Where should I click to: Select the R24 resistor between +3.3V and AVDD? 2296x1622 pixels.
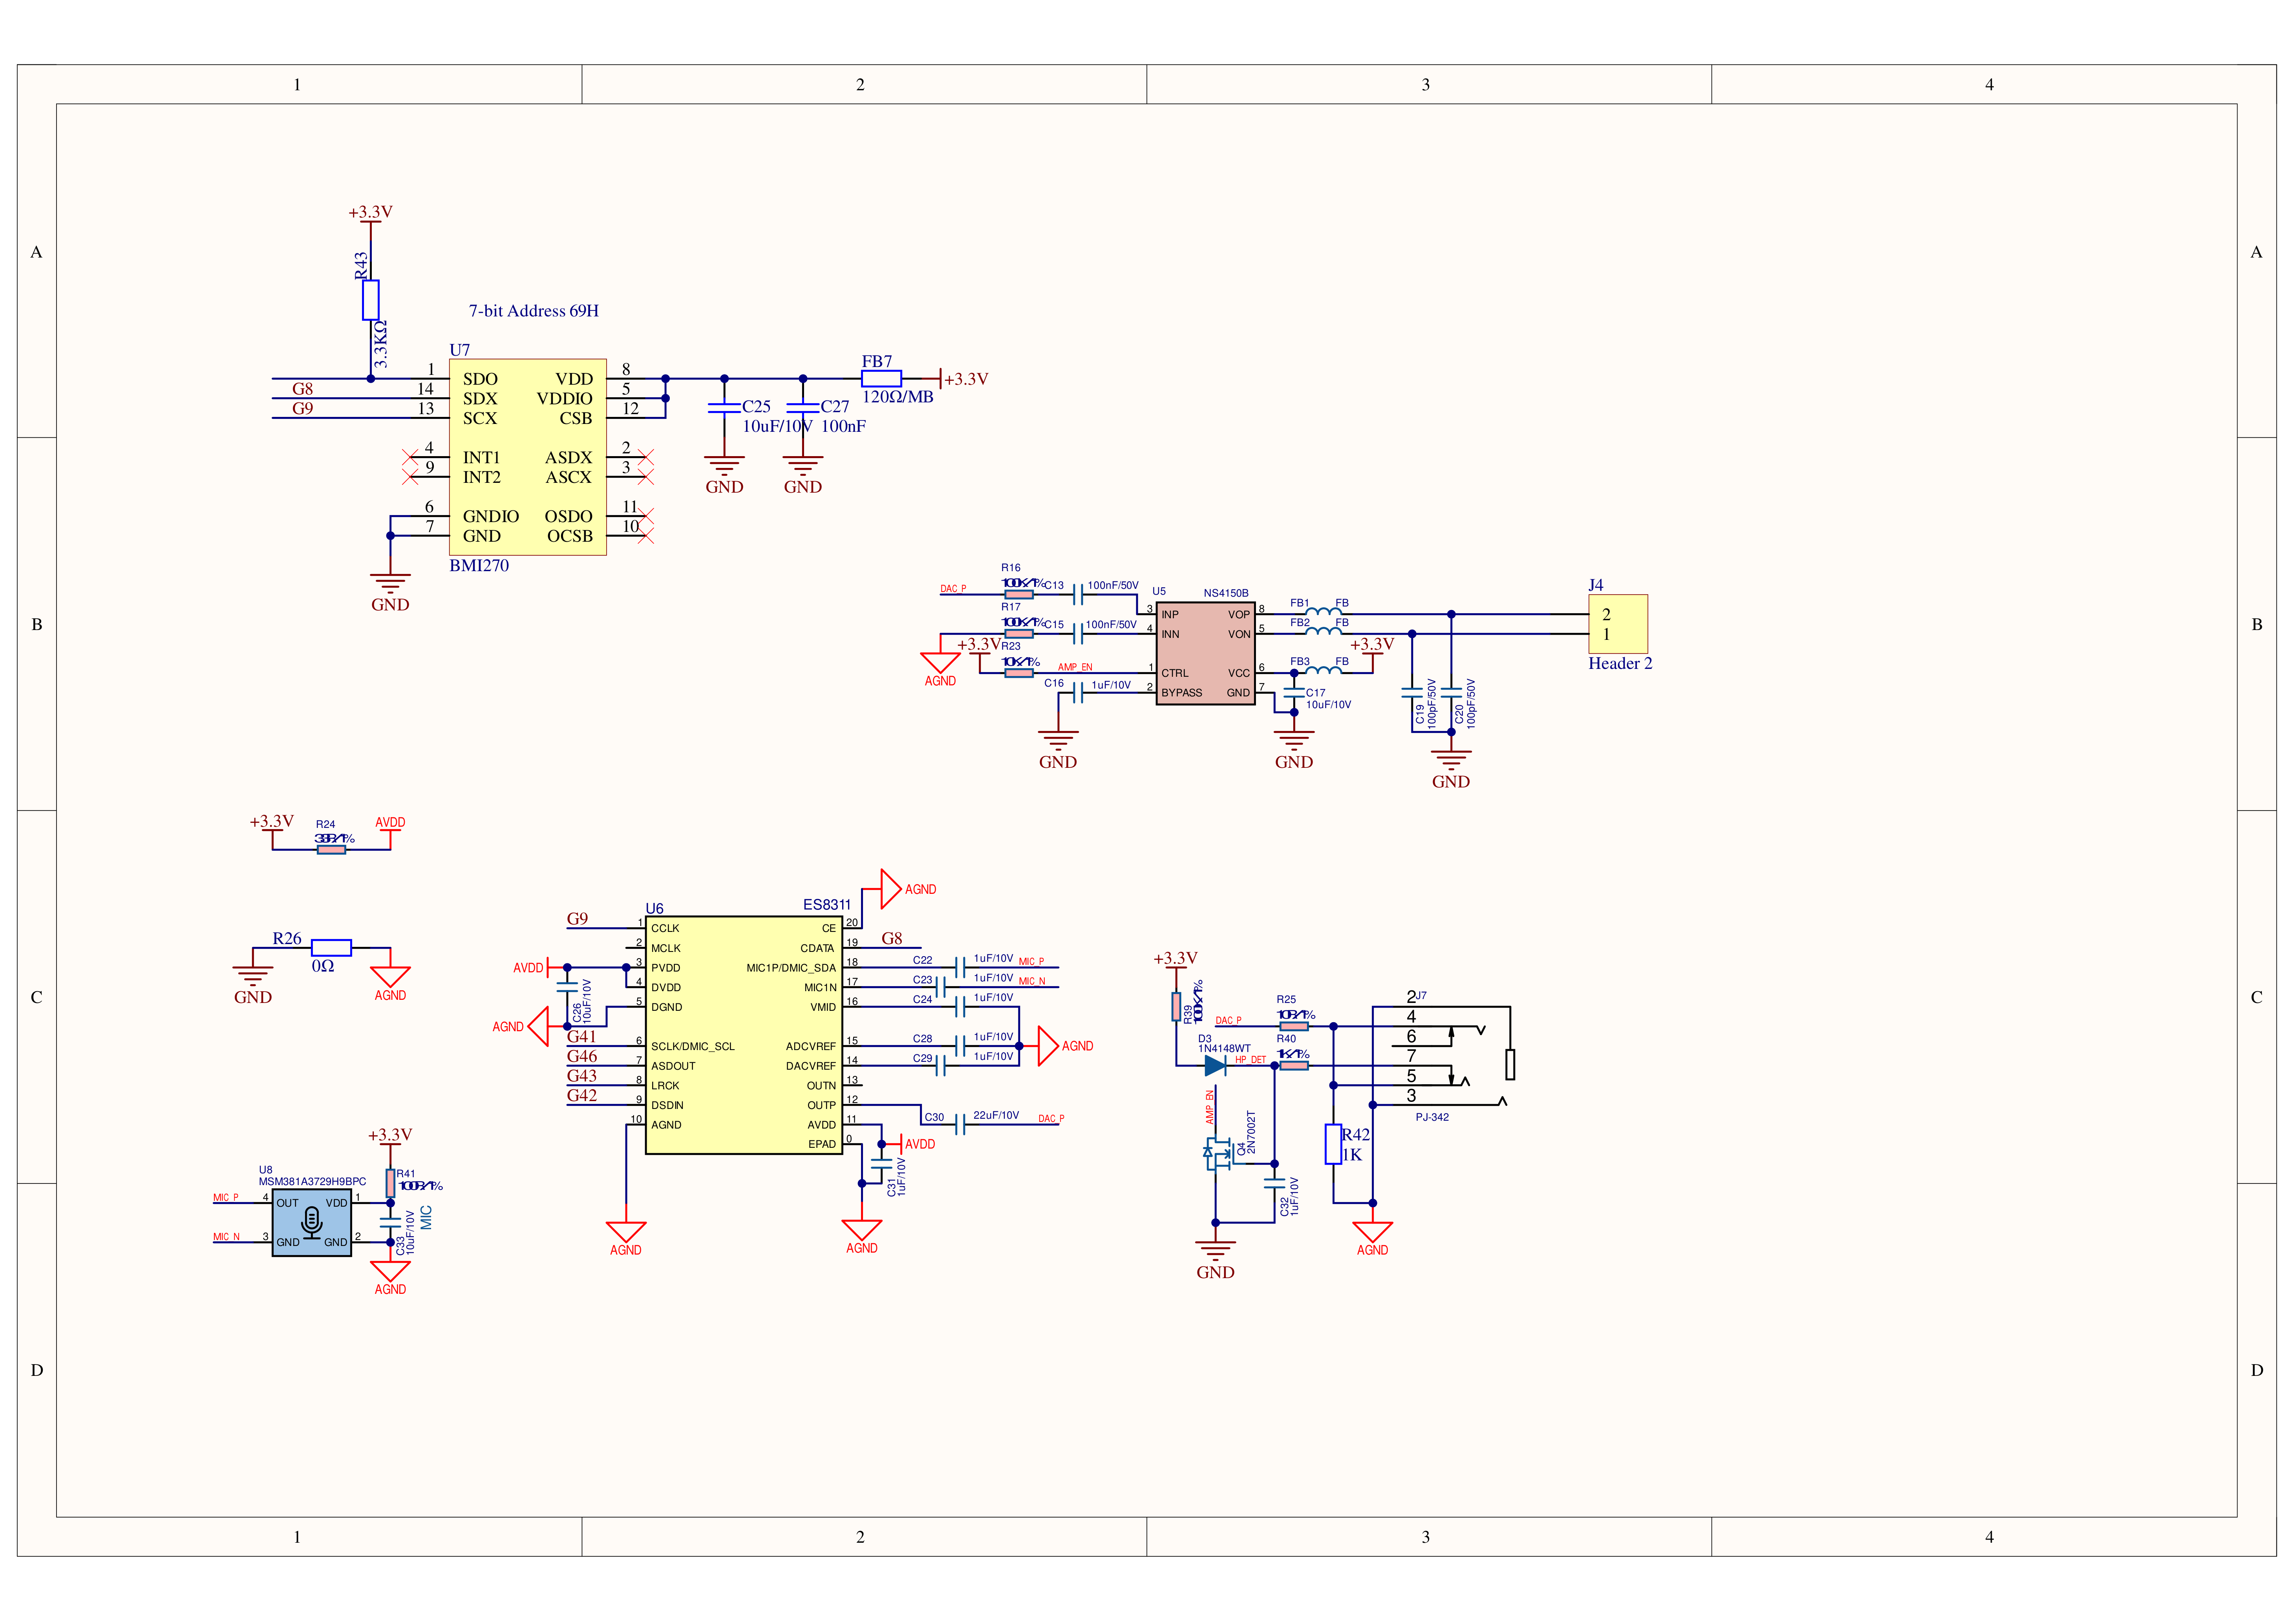(331, 850)
